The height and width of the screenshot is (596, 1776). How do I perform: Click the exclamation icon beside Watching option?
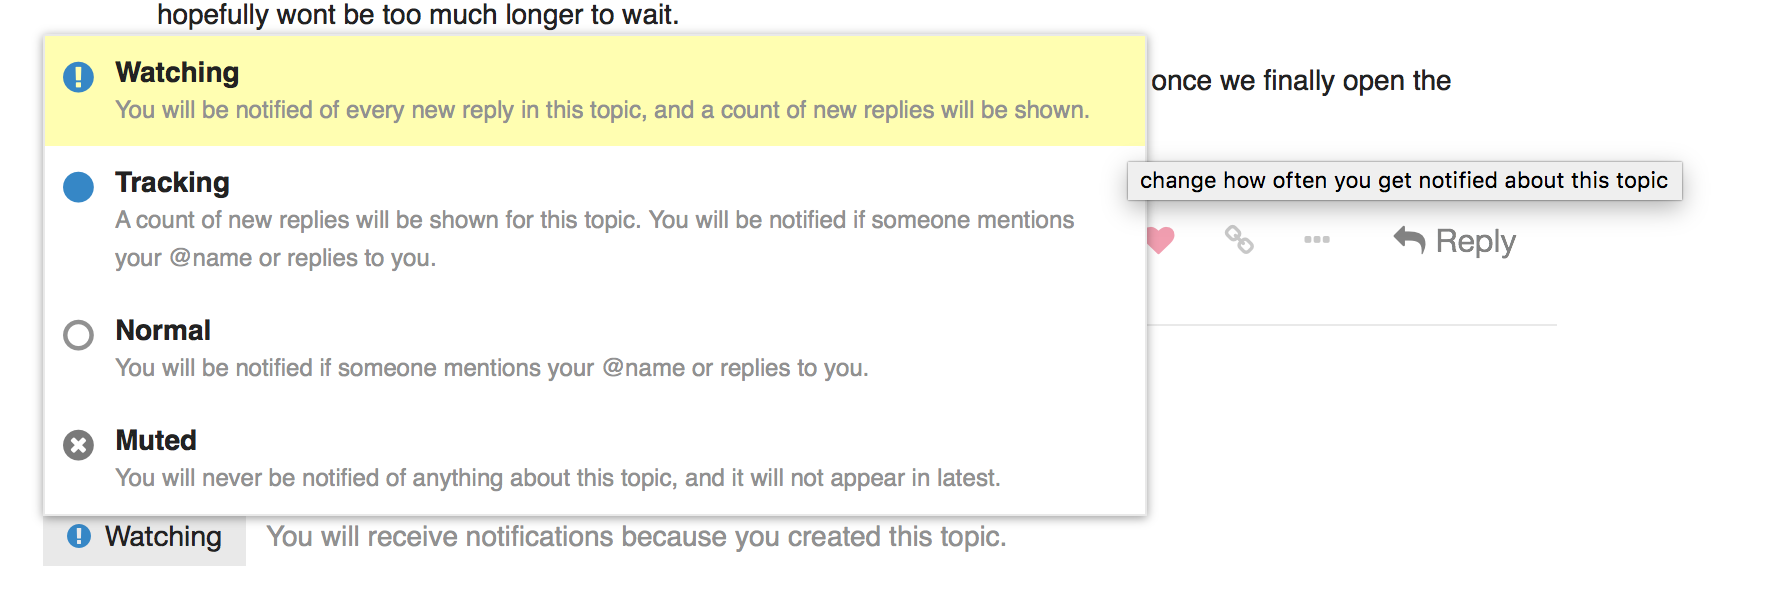click(x=78, y=77)
